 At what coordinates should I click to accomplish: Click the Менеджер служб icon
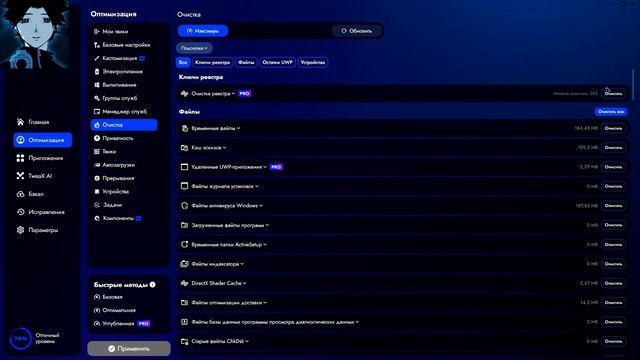click(x=97, y=111)
